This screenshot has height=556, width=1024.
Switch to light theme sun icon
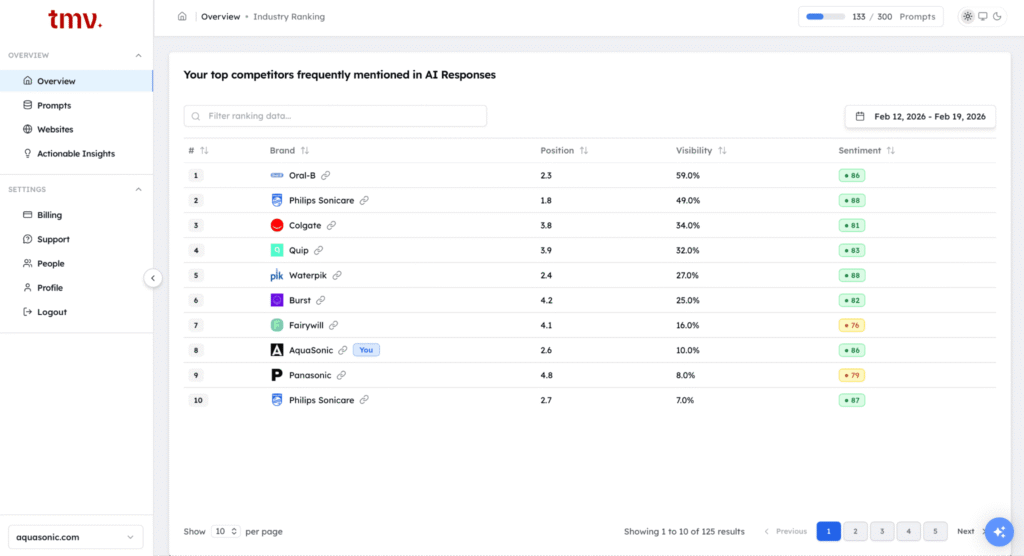(968, 16)
